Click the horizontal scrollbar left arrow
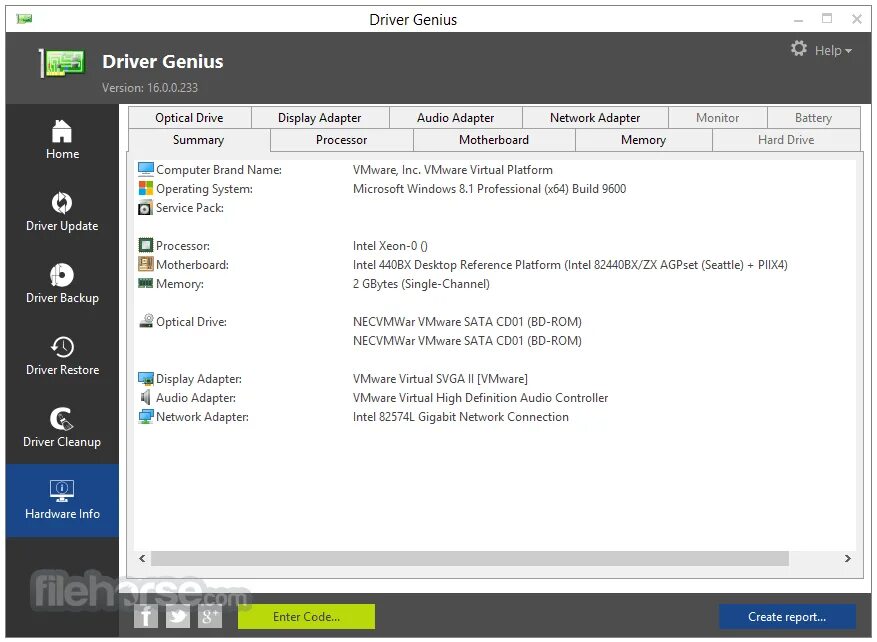Image resolution: width=877 pixels, height=642 pixels. click(142, 558)
